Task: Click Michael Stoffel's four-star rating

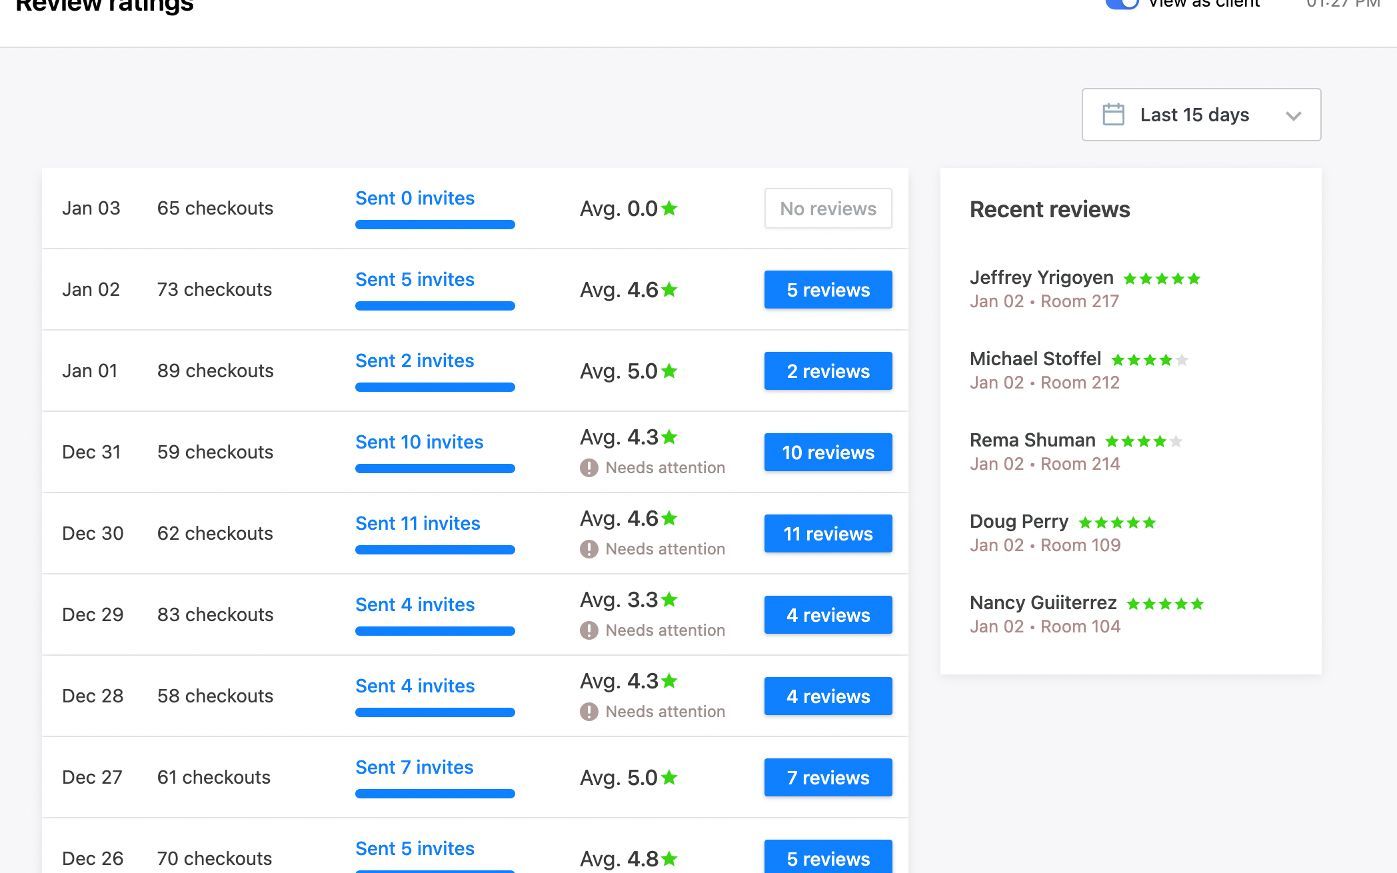Action: [x=1149, y=360]
